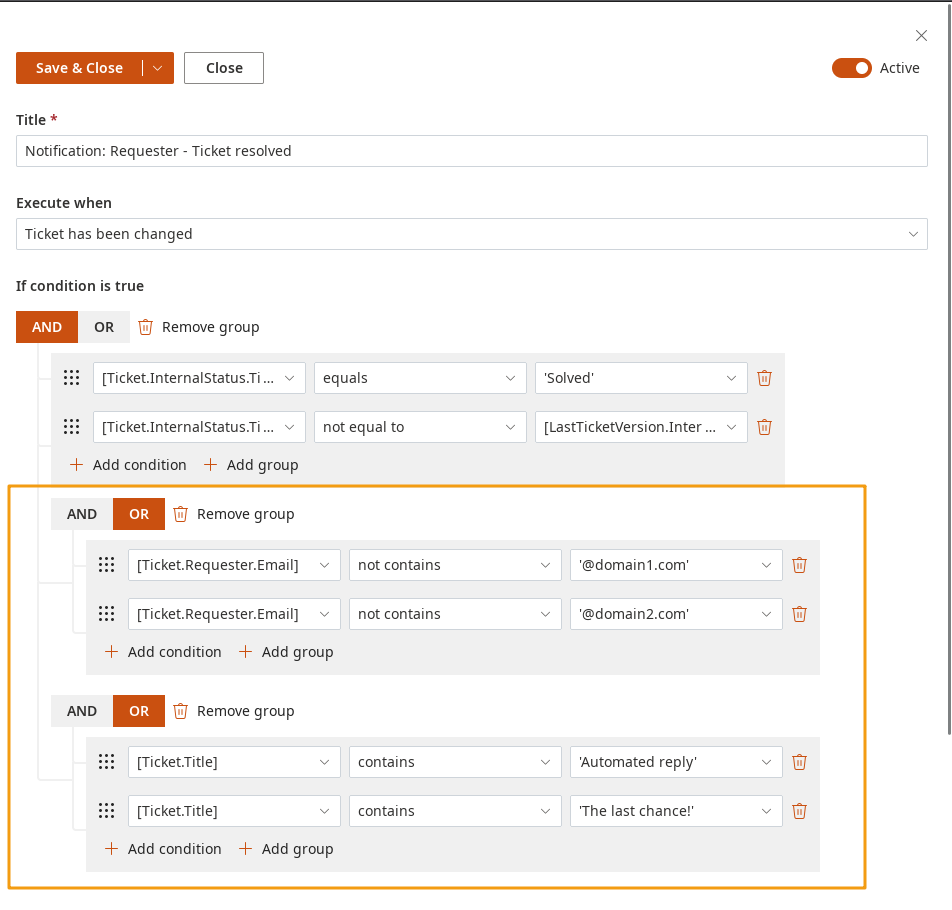The height and width of the screenshot is (910, 952).
Task: Click the Save & Close button
Action: (x=79, y=68)
